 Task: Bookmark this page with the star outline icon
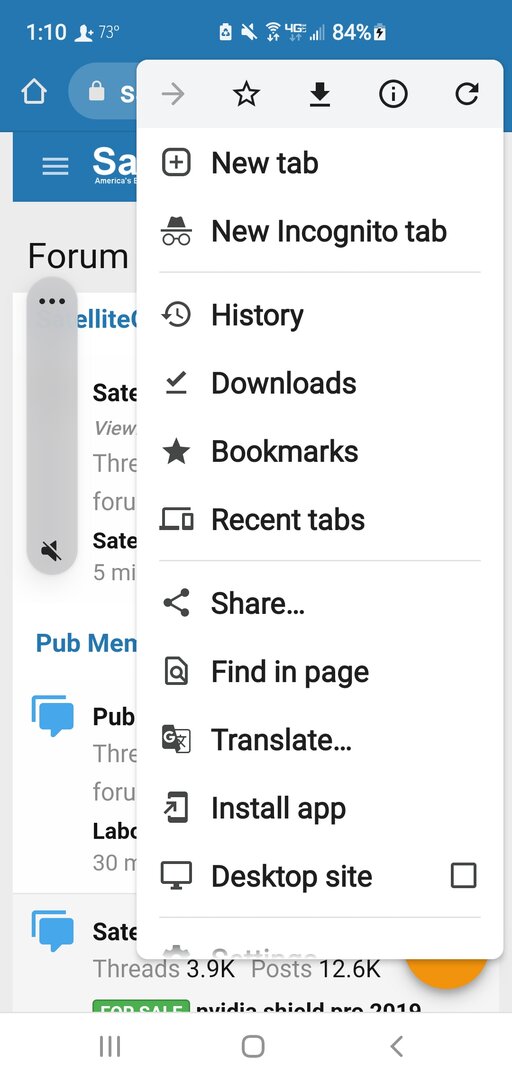pyautogui.click(x=246, y=94)
